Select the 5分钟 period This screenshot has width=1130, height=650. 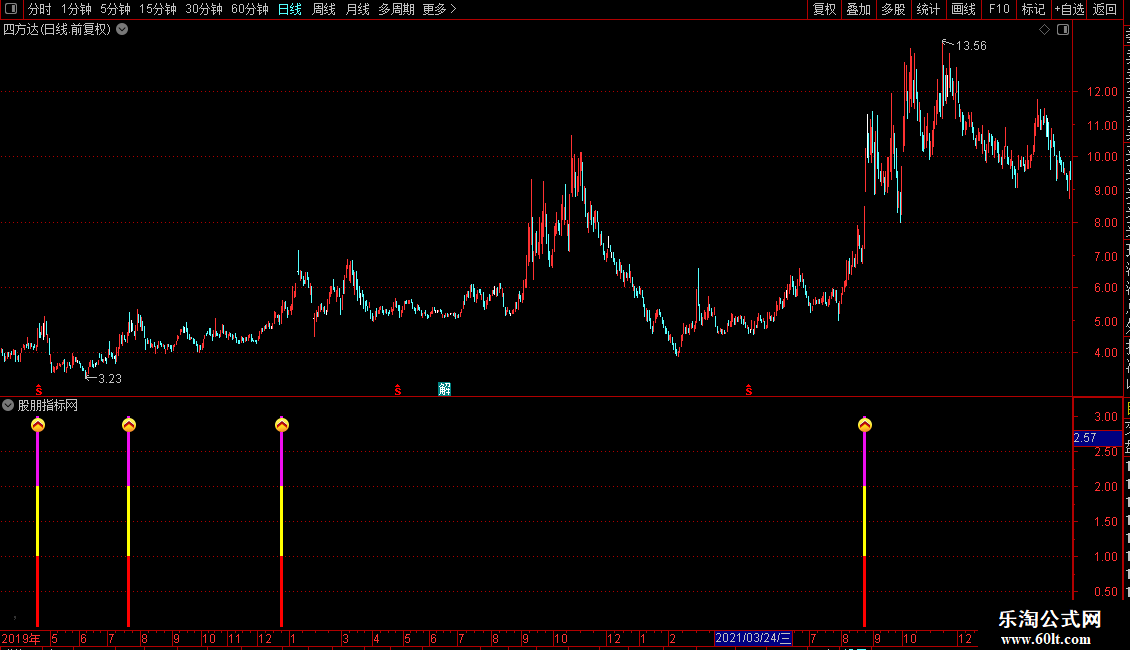point(115,9)
